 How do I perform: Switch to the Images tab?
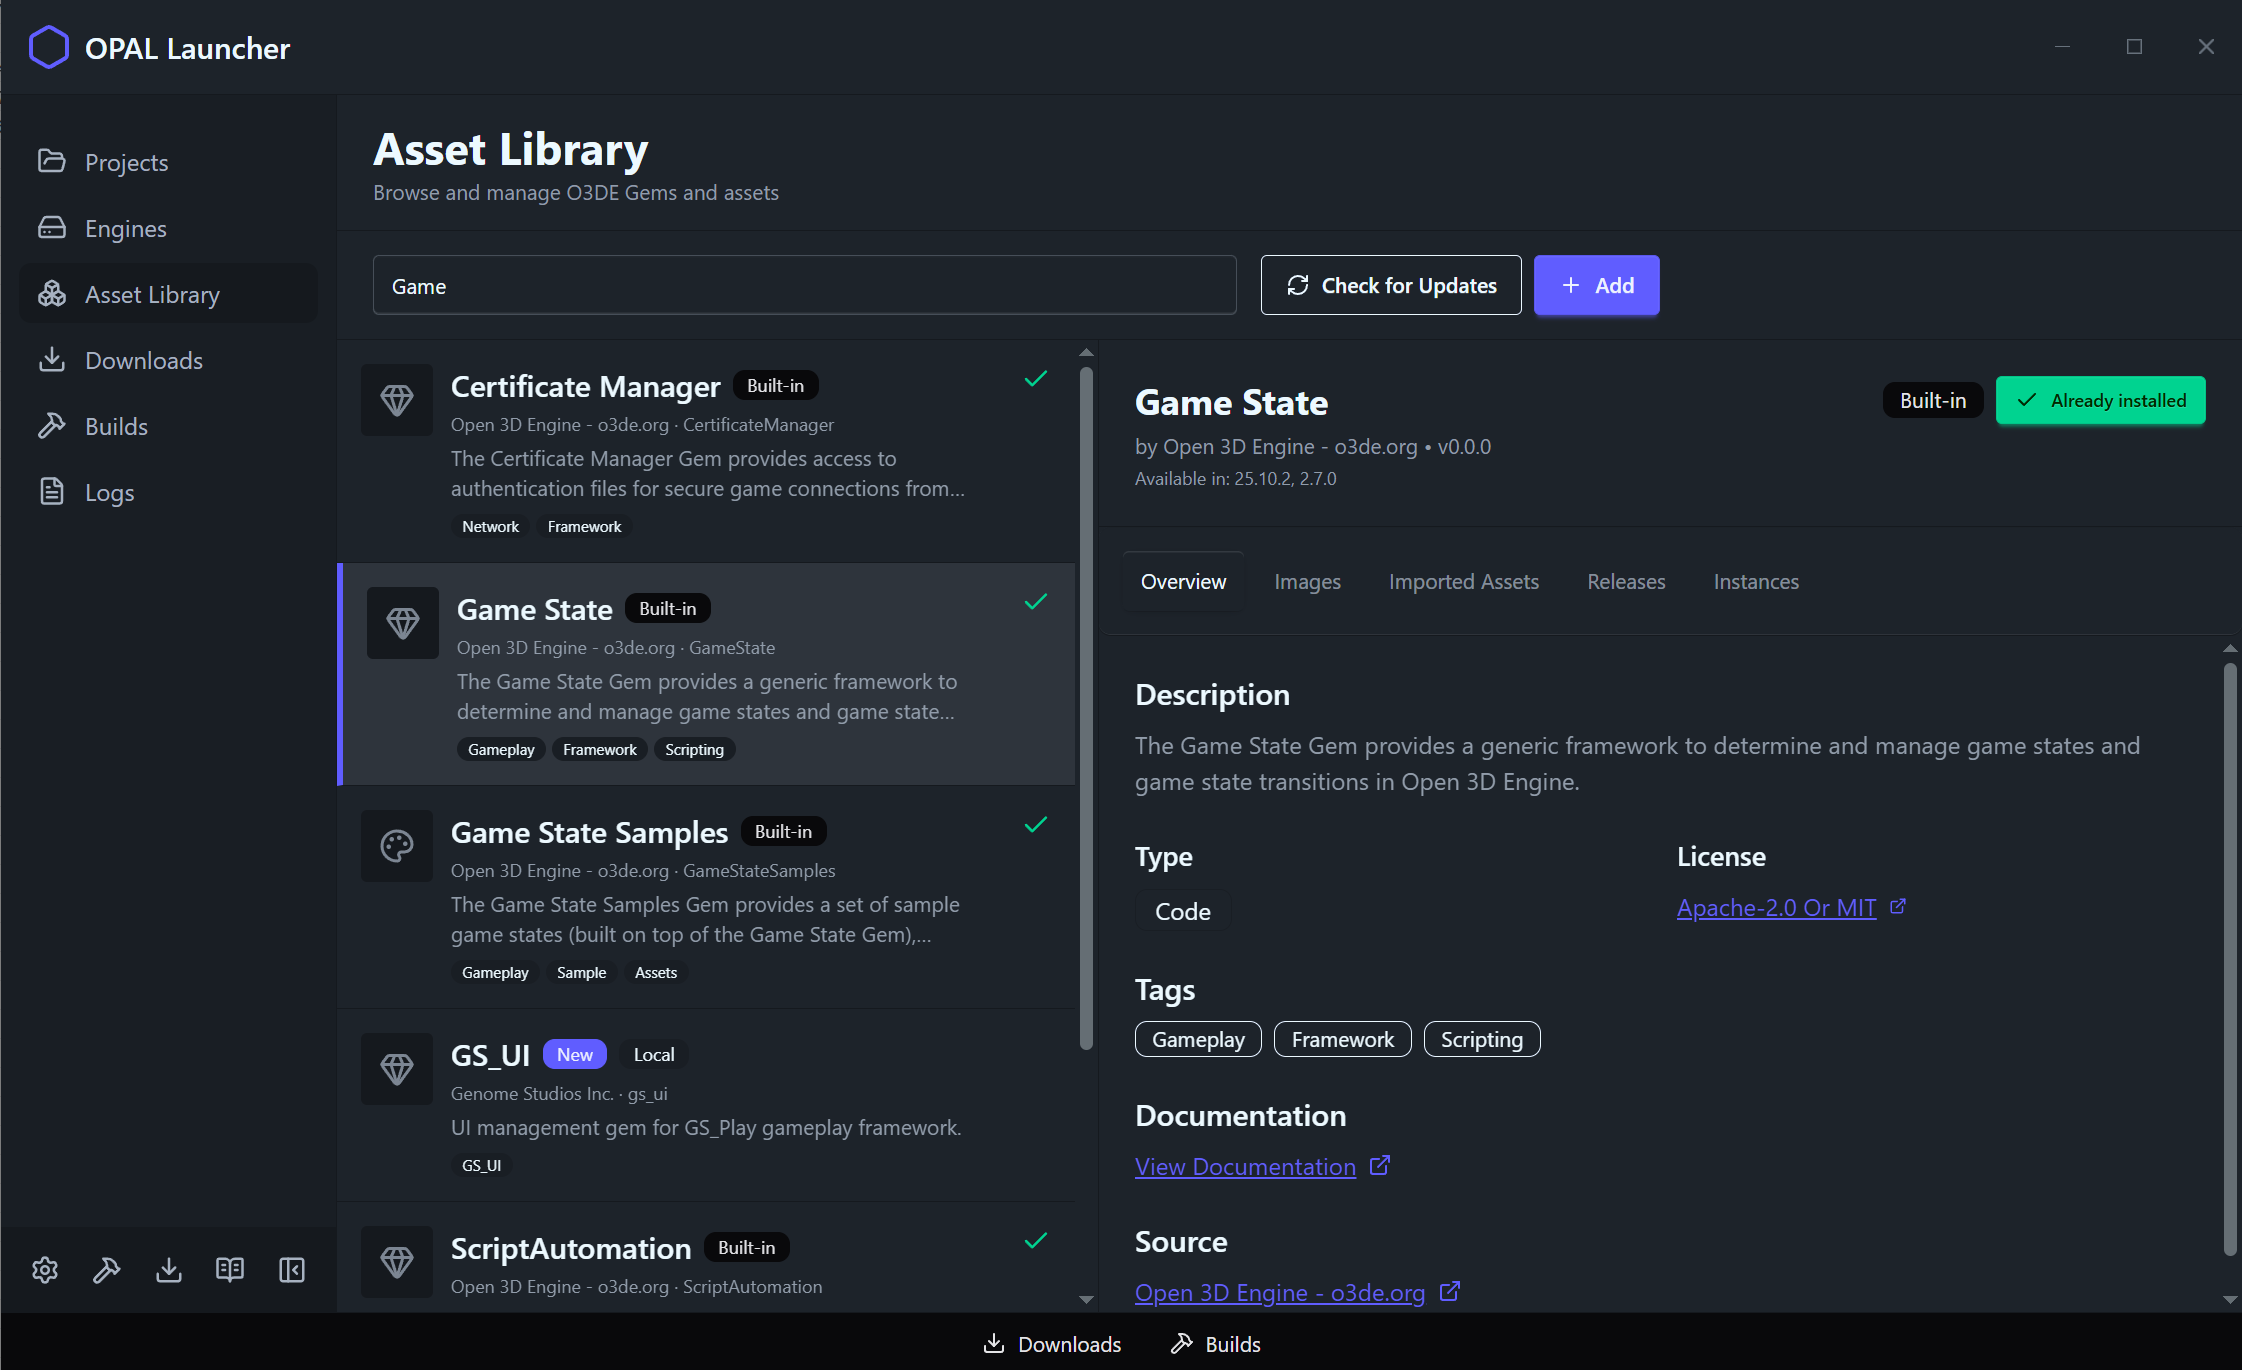tap(1307, 582)
